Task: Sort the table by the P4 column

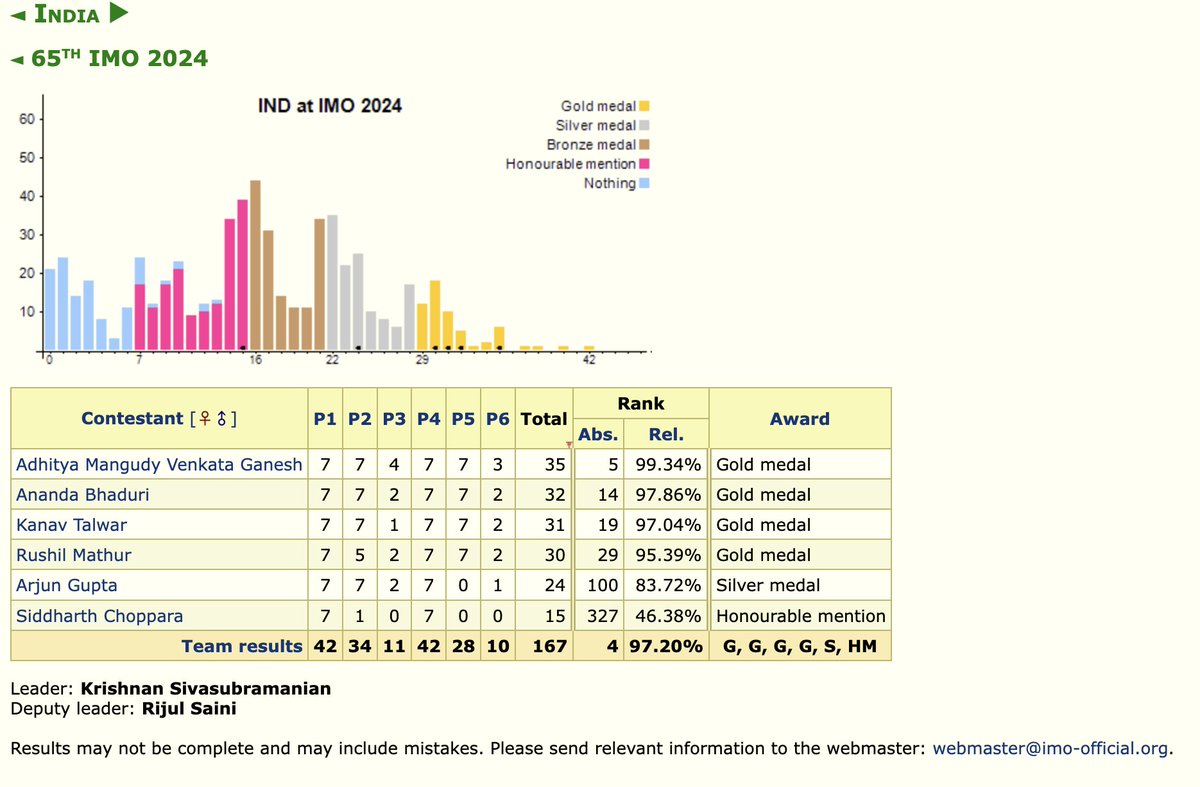Action: point(429,419)
